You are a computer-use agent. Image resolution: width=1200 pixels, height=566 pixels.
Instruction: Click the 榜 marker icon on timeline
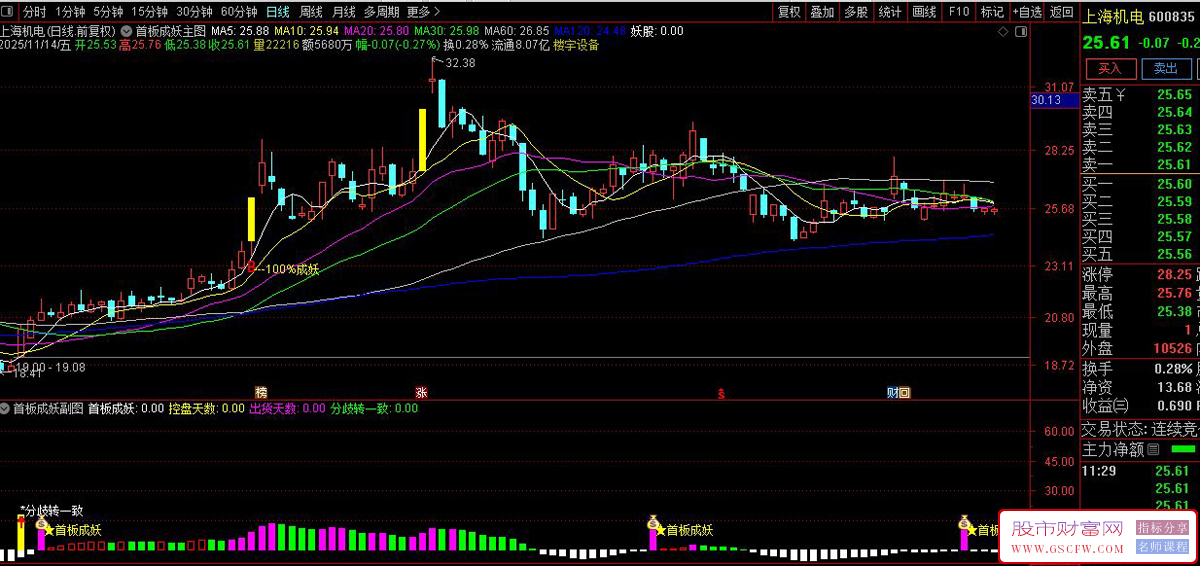pyautogui.click(x=261, y=392)
